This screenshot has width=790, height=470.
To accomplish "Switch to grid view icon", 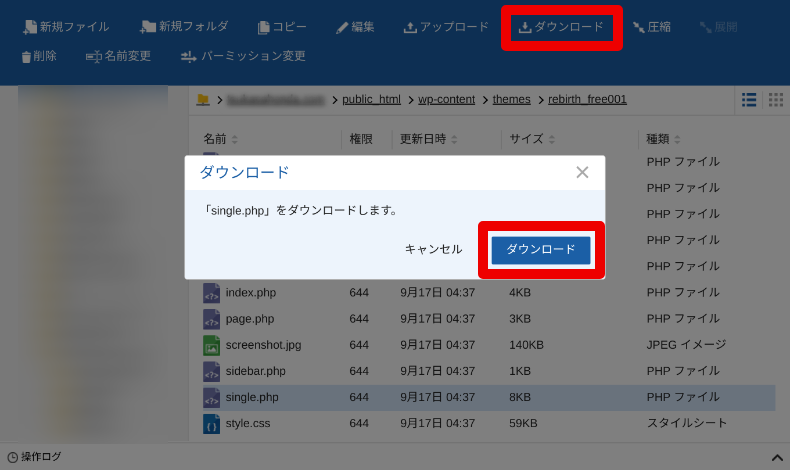I will click(x=776, y=100).
